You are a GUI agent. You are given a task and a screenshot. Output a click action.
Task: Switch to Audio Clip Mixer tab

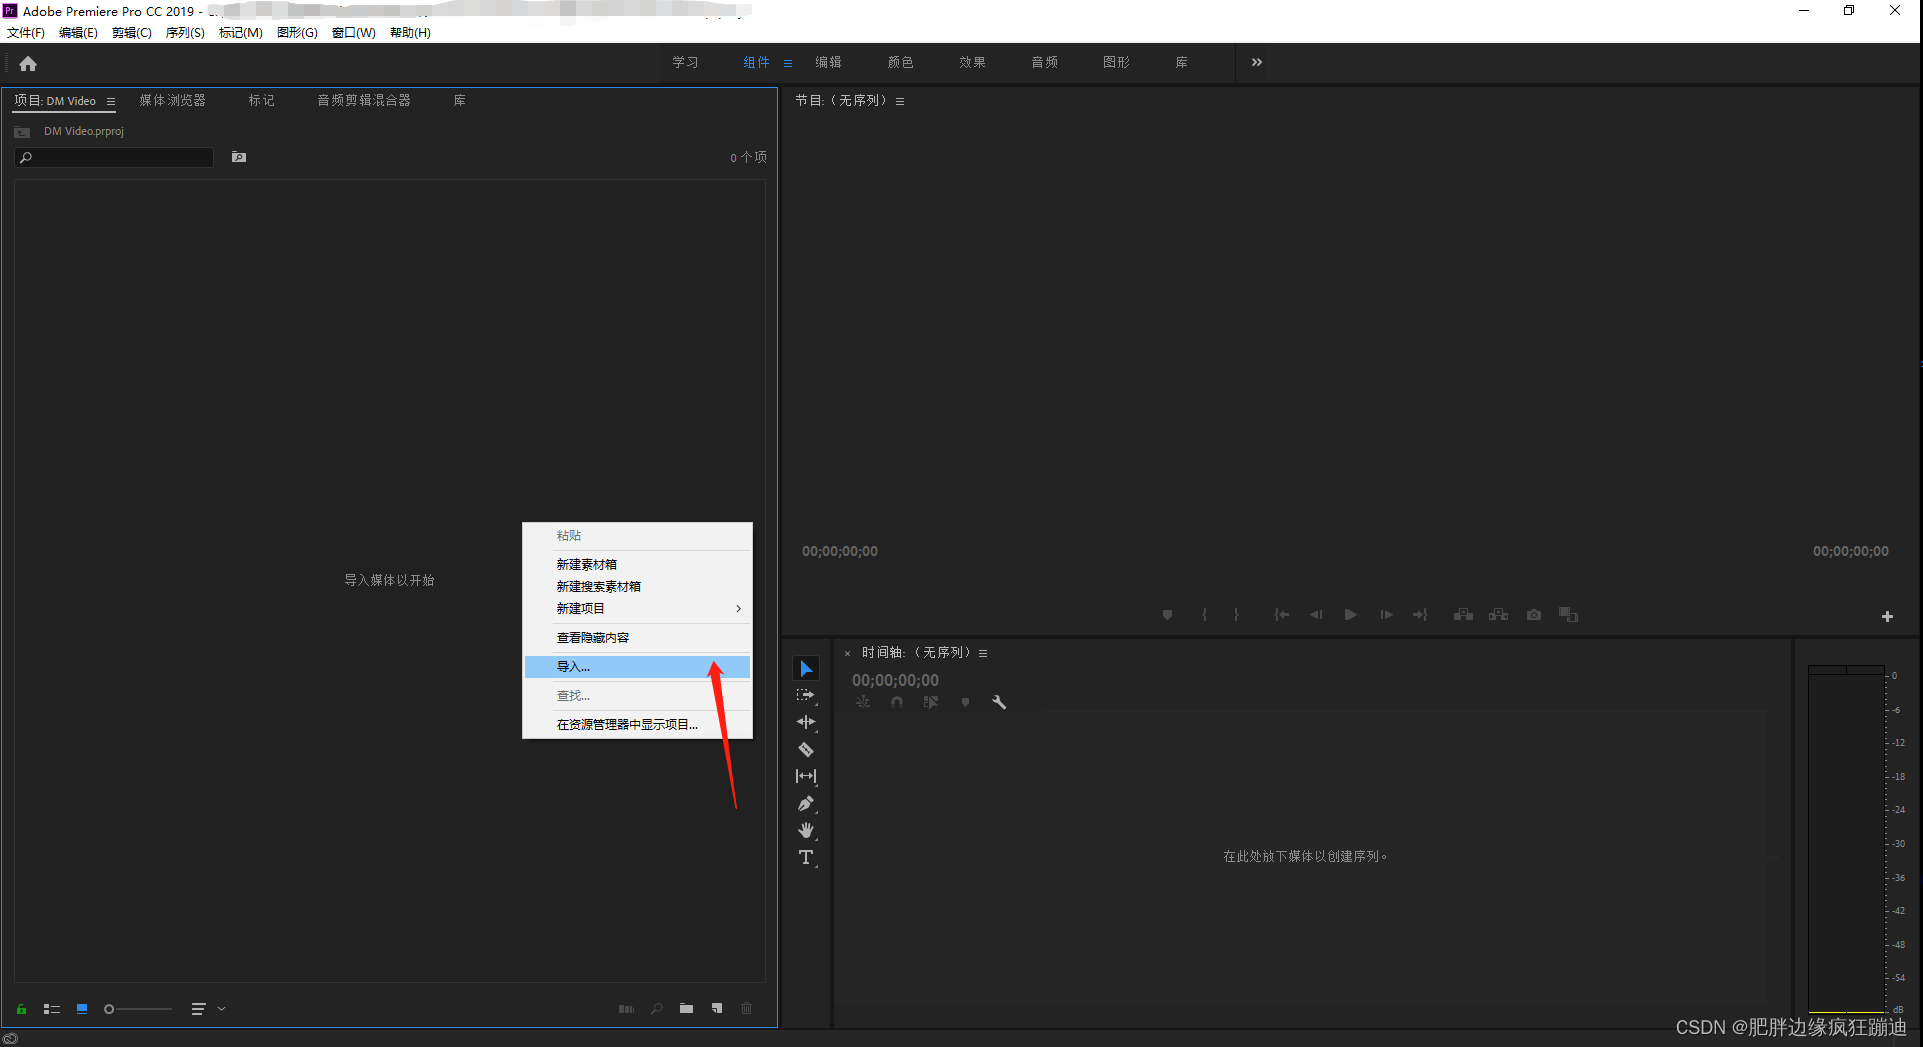(x=364, y=100)
